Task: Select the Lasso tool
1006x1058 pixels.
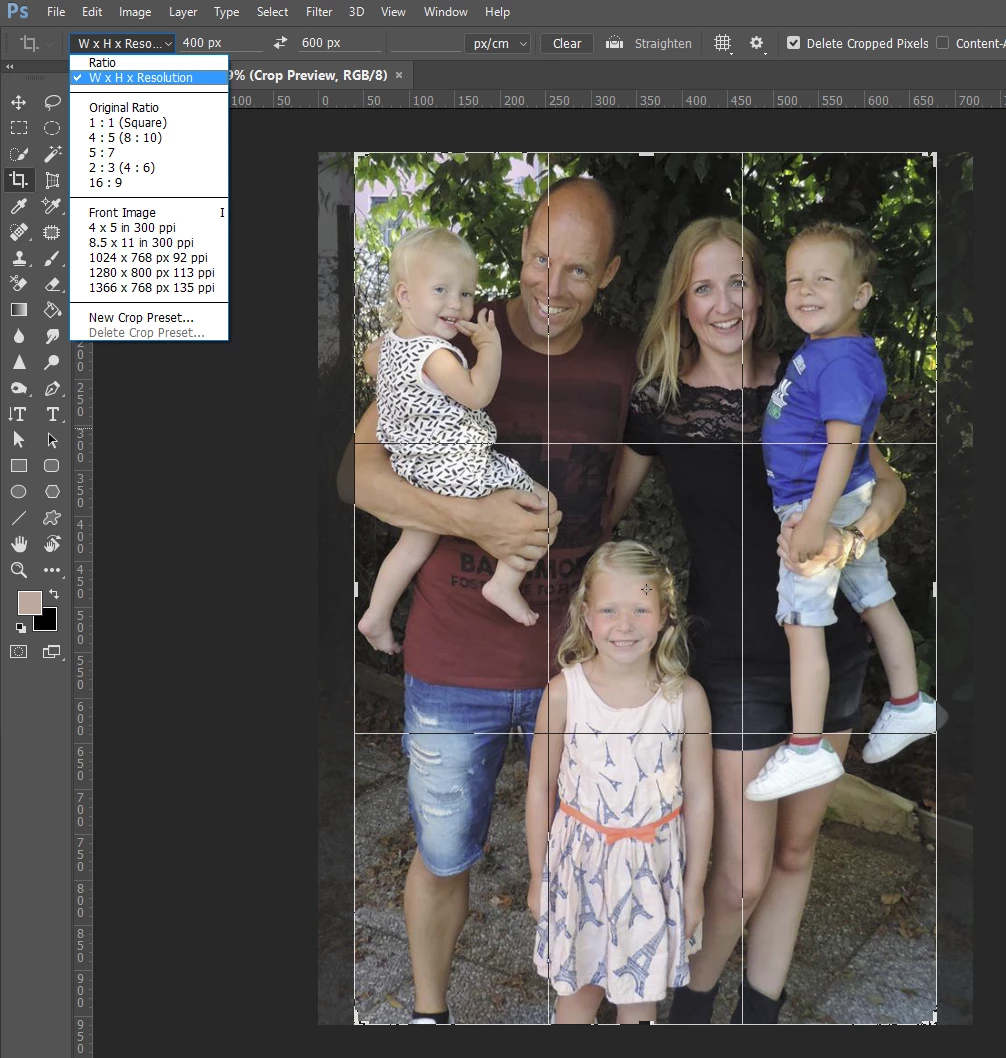Action: [x=52, y=102]
